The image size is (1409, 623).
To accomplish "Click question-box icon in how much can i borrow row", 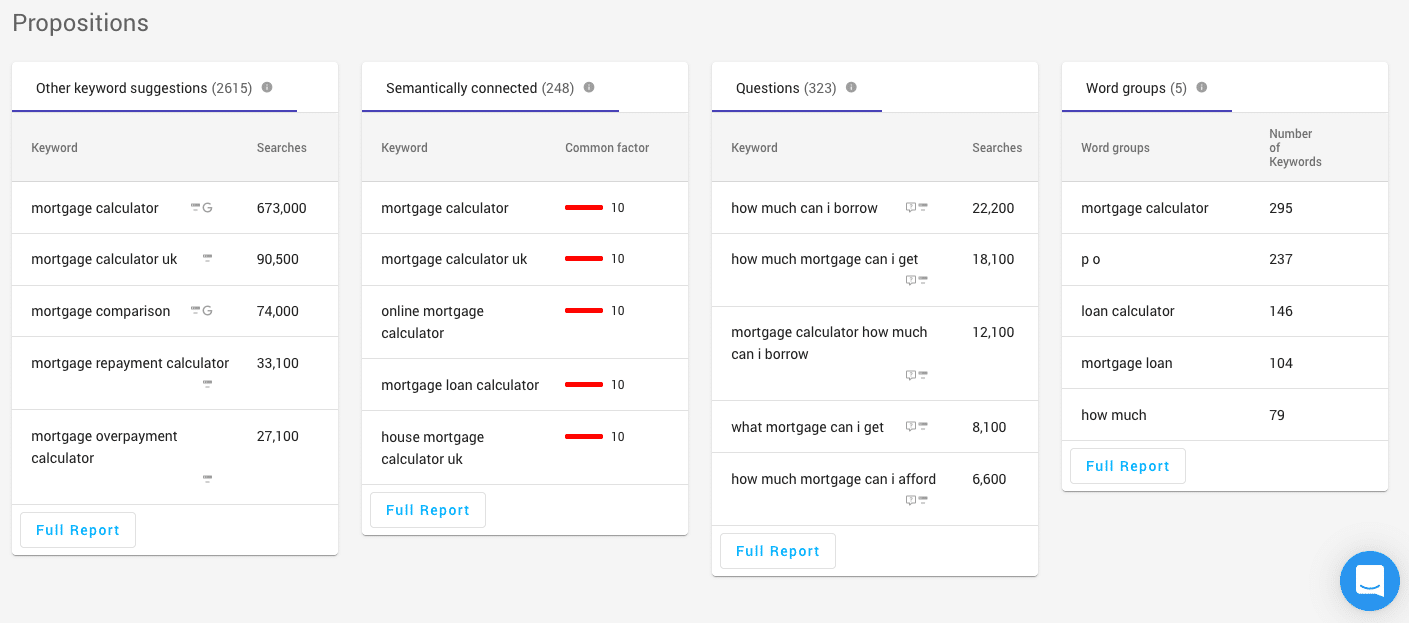I will pyautogui.click(x=911, y=208).
